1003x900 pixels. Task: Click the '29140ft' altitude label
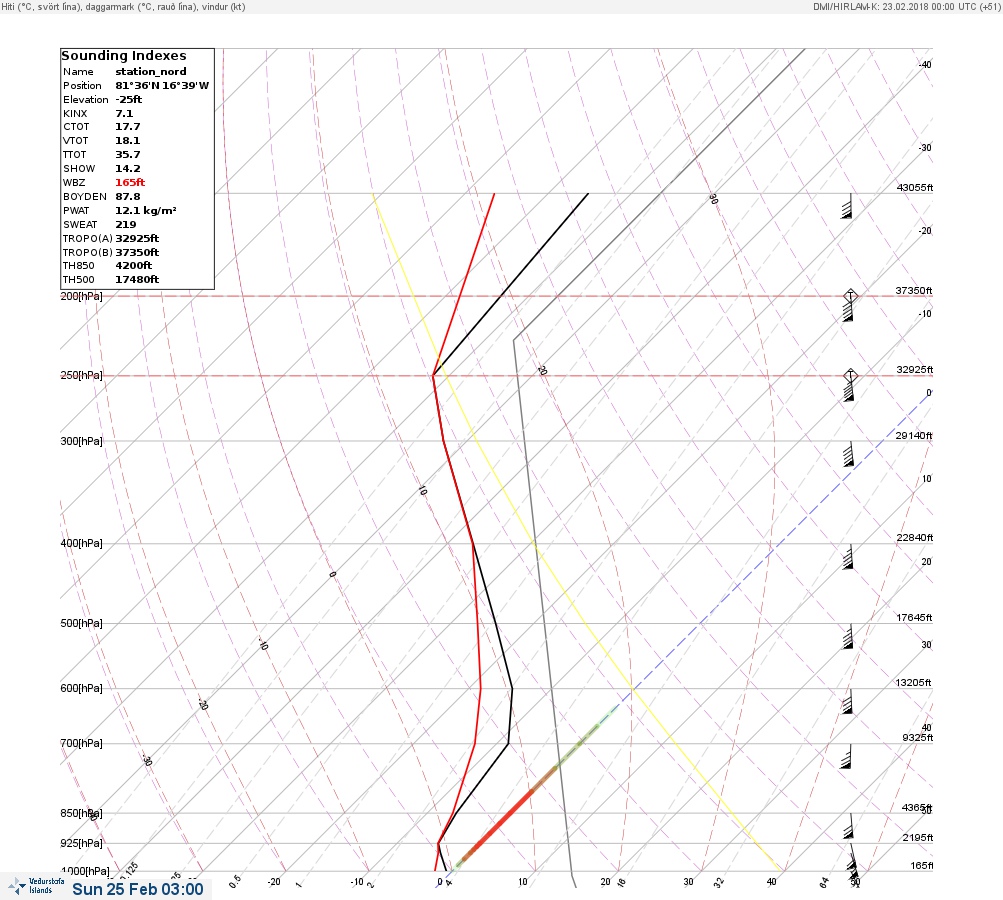pyautogui.click(x=914, y=436)
